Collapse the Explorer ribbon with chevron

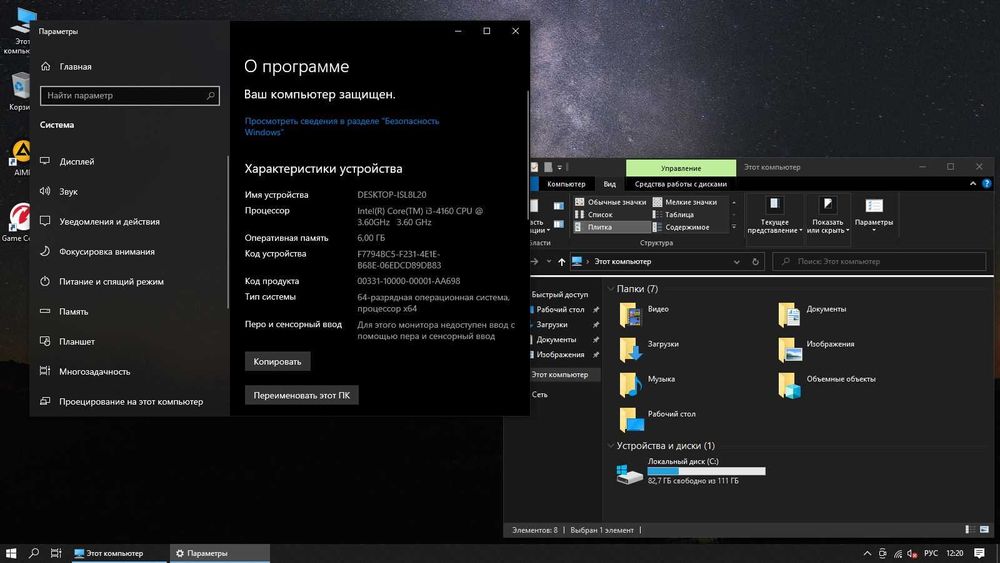click(x=973, y=184)
